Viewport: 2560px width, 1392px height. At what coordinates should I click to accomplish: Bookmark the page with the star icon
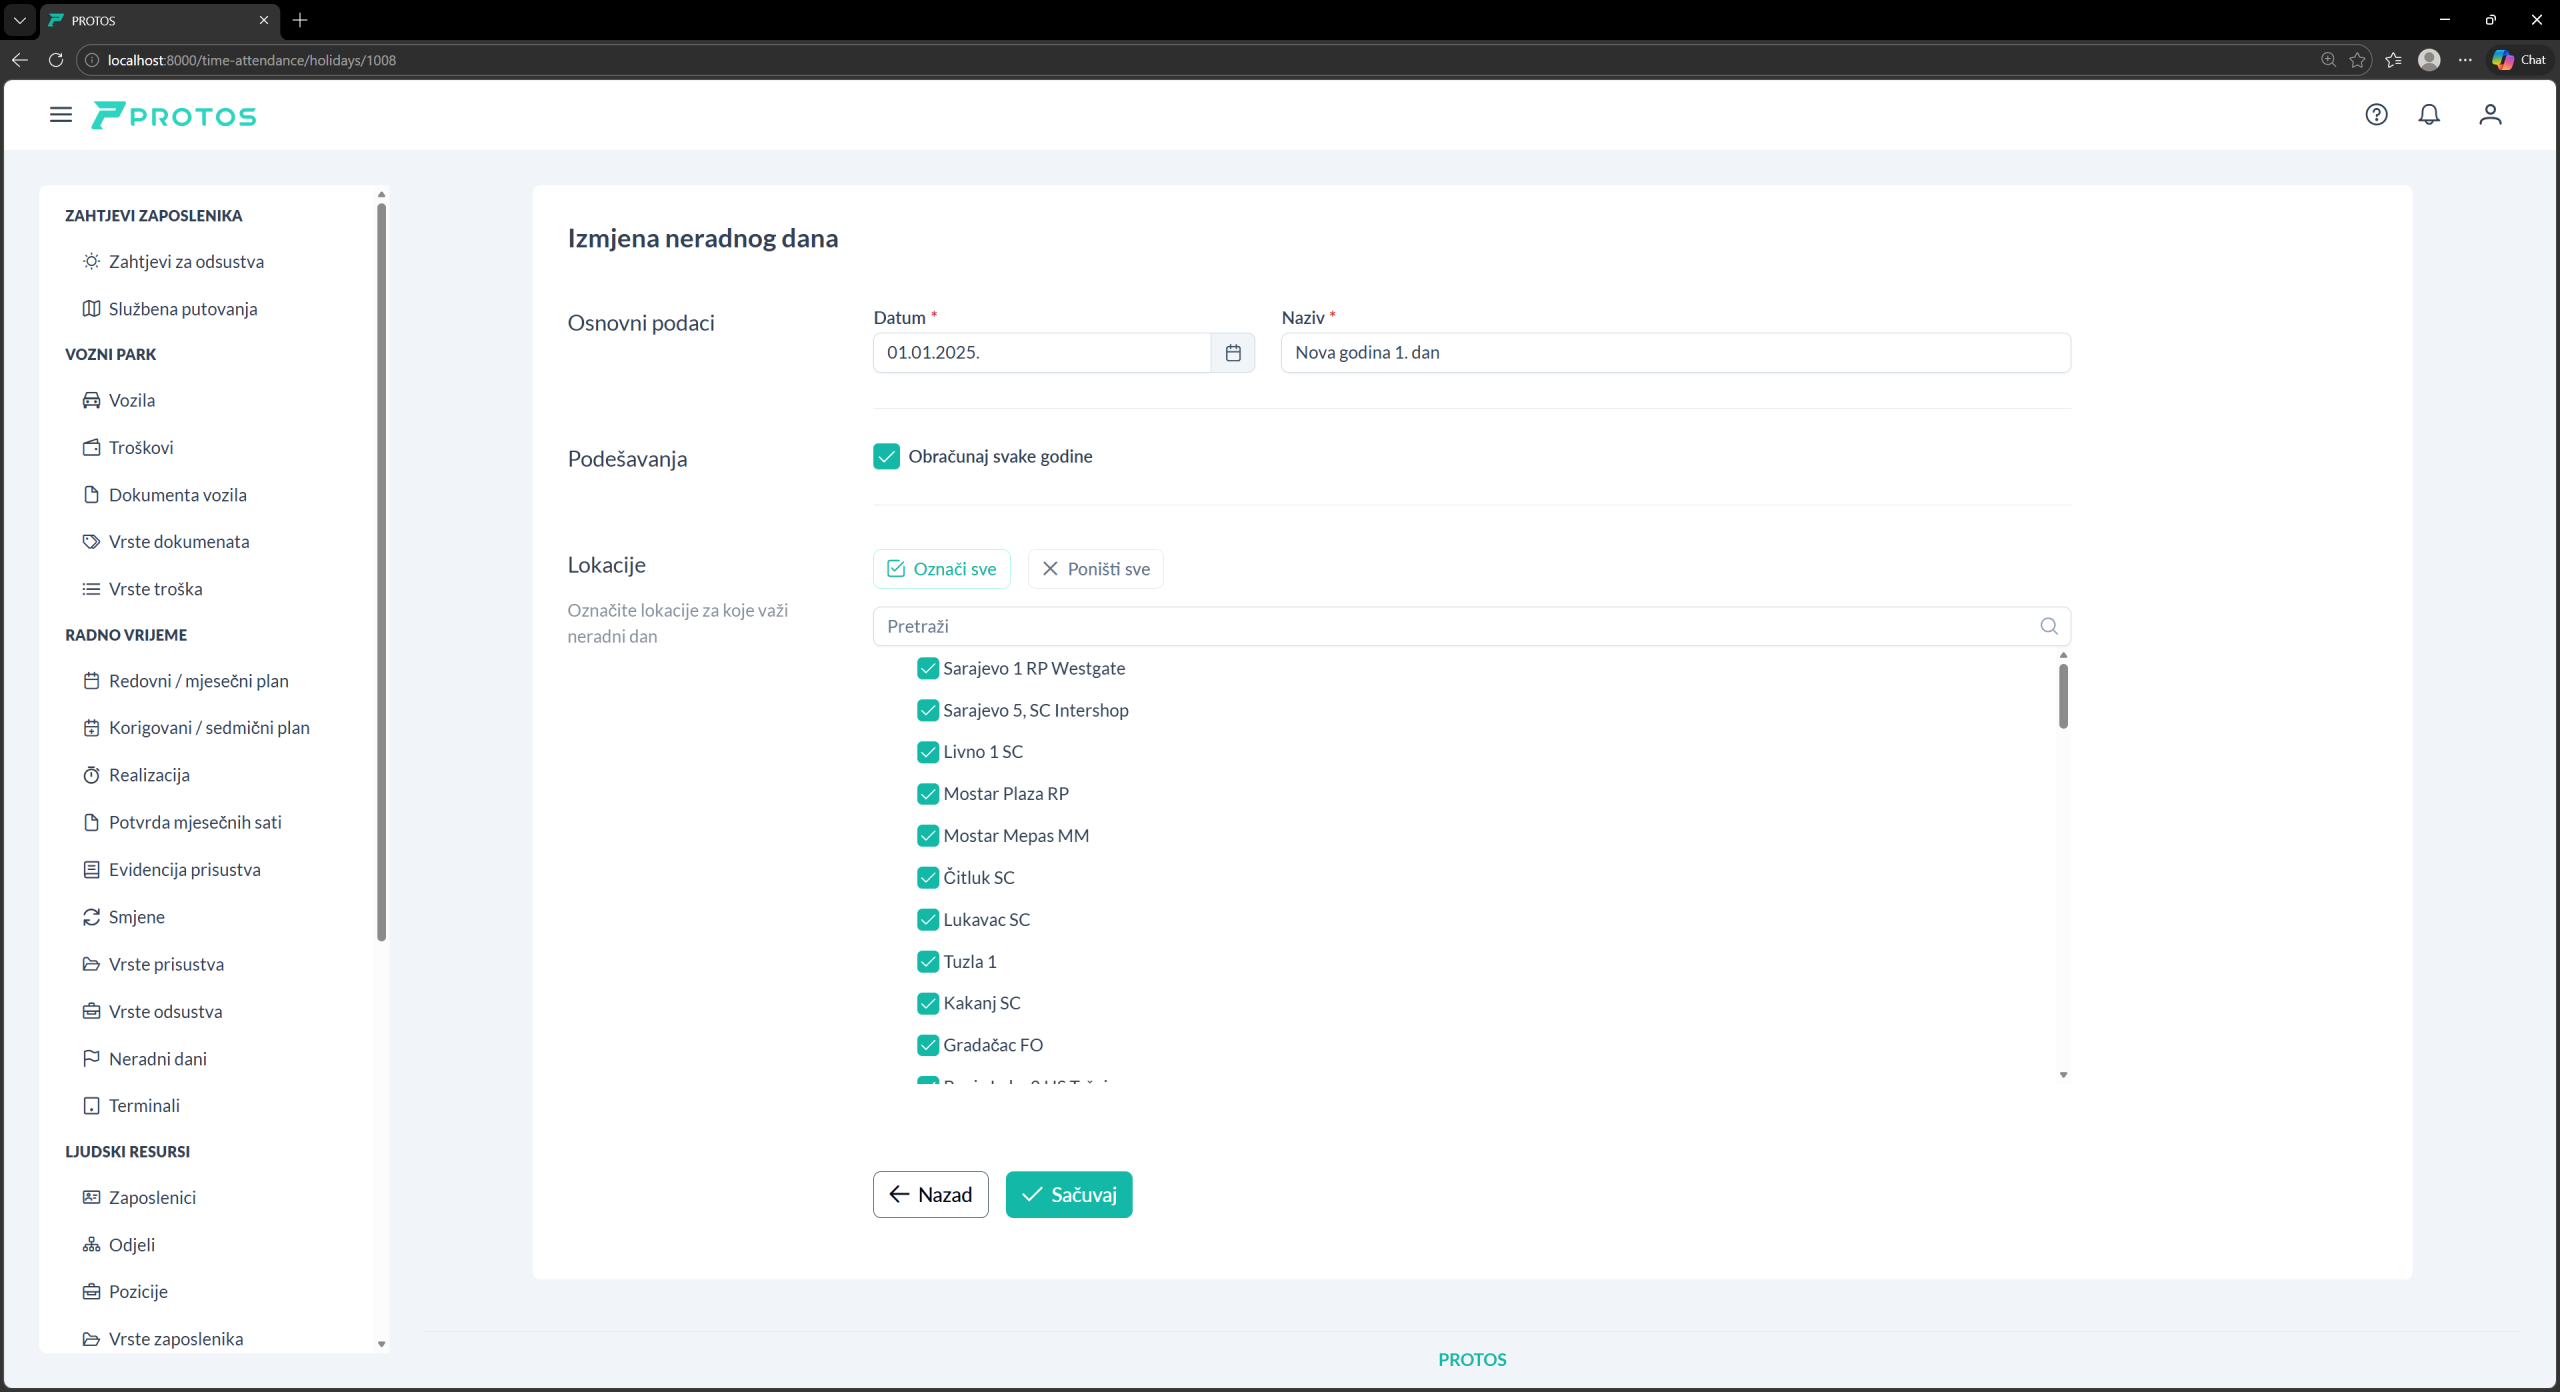coord(2357,60)
